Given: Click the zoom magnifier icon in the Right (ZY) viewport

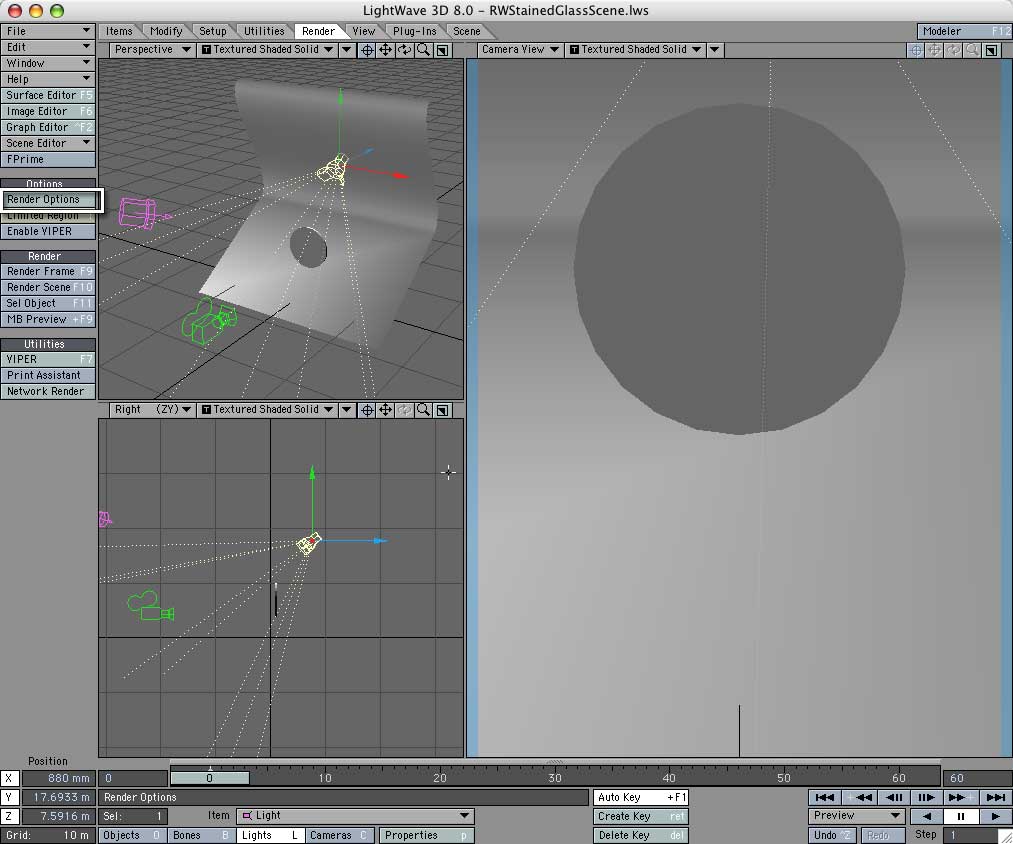Looking at the screenshot, I should coord(423,410).
